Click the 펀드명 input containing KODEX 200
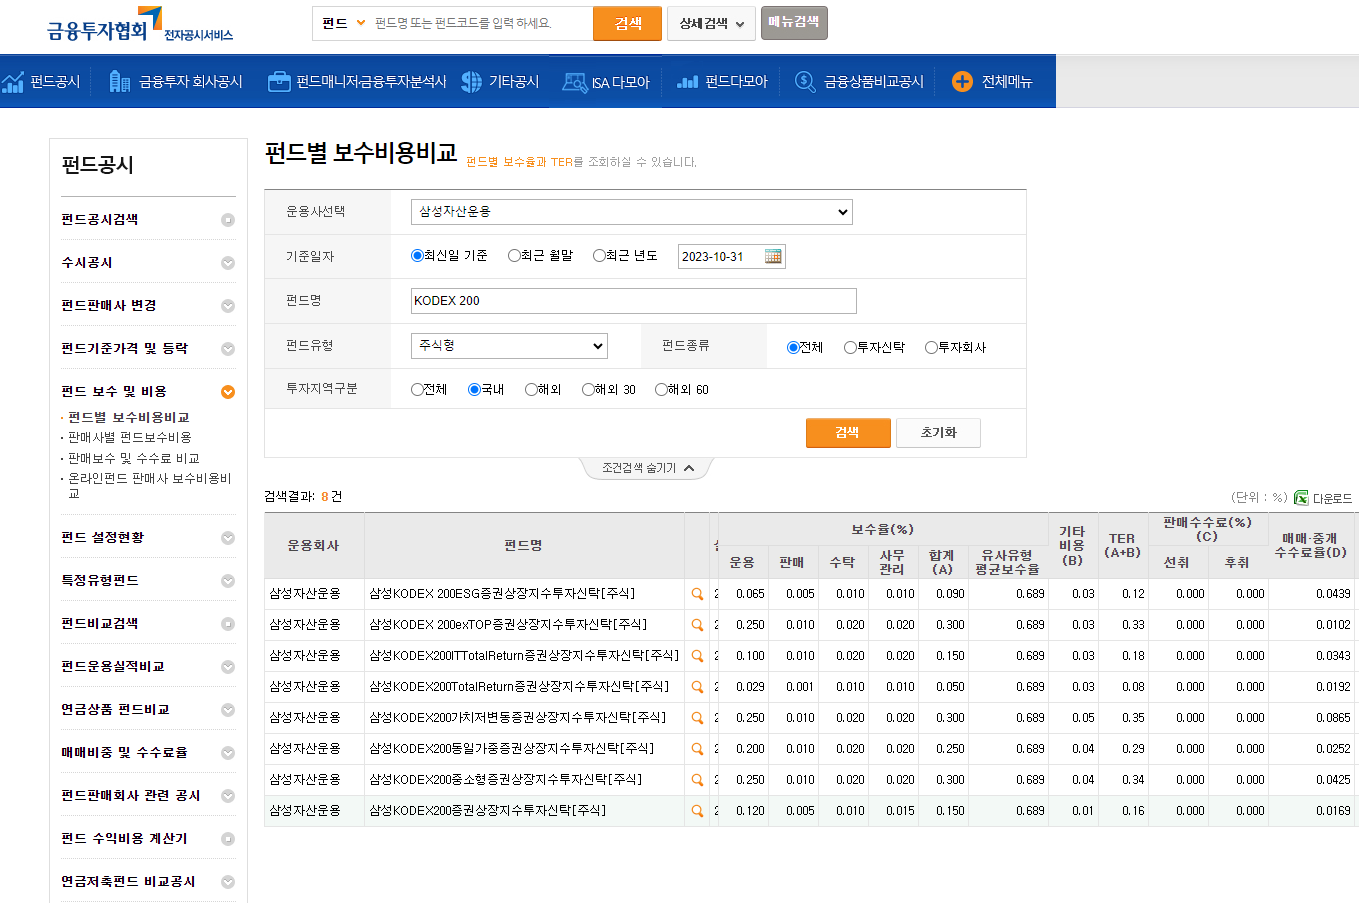Viewport: 1359px width, 903px height. [634, 301]
